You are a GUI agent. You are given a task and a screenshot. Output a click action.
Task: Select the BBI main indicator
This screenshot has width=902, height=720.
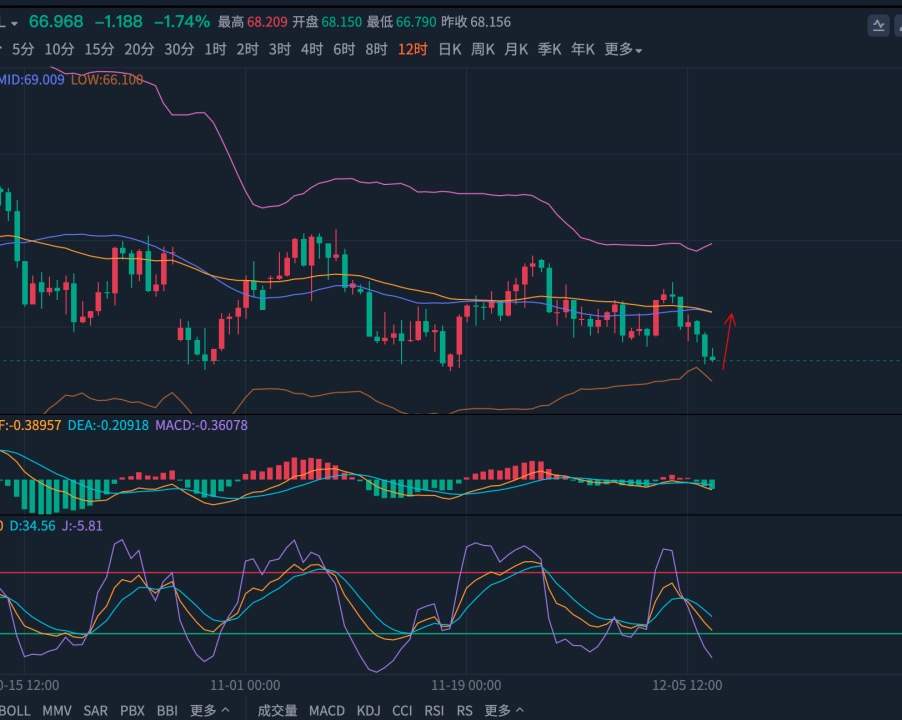click(167, 711)
